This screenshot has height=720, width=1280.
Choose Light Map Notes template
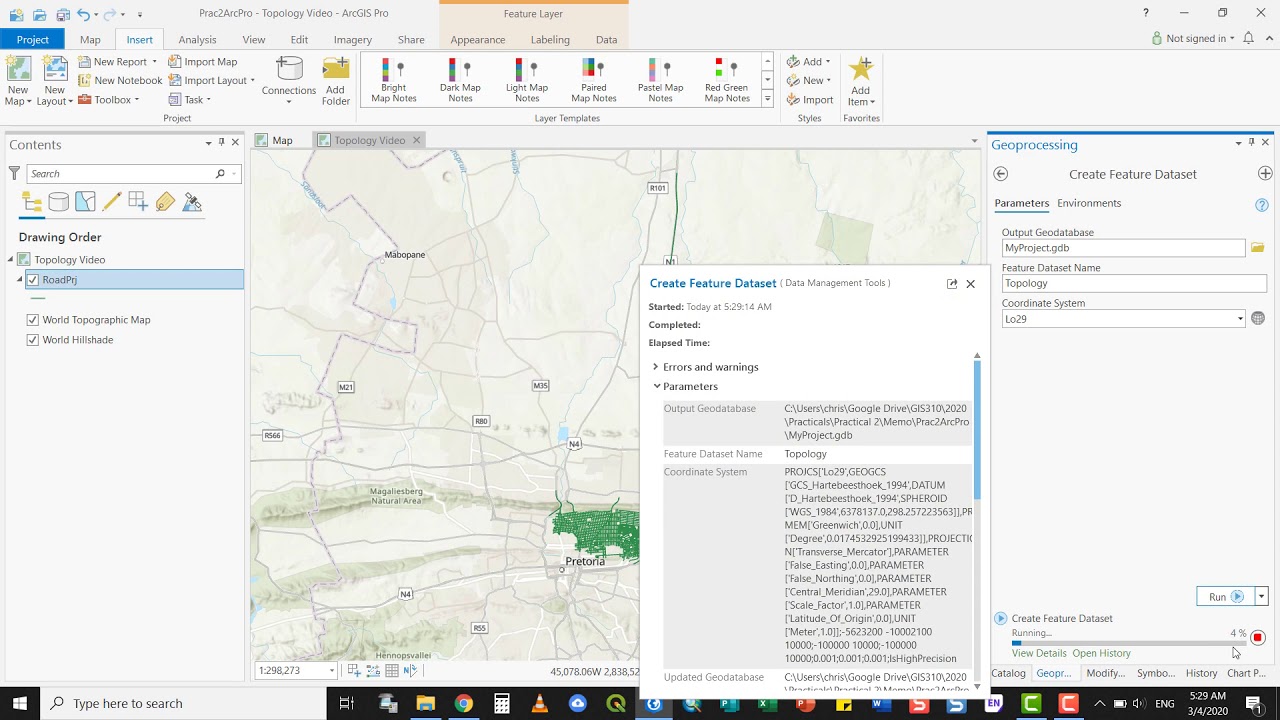click(x=527, y=80)
